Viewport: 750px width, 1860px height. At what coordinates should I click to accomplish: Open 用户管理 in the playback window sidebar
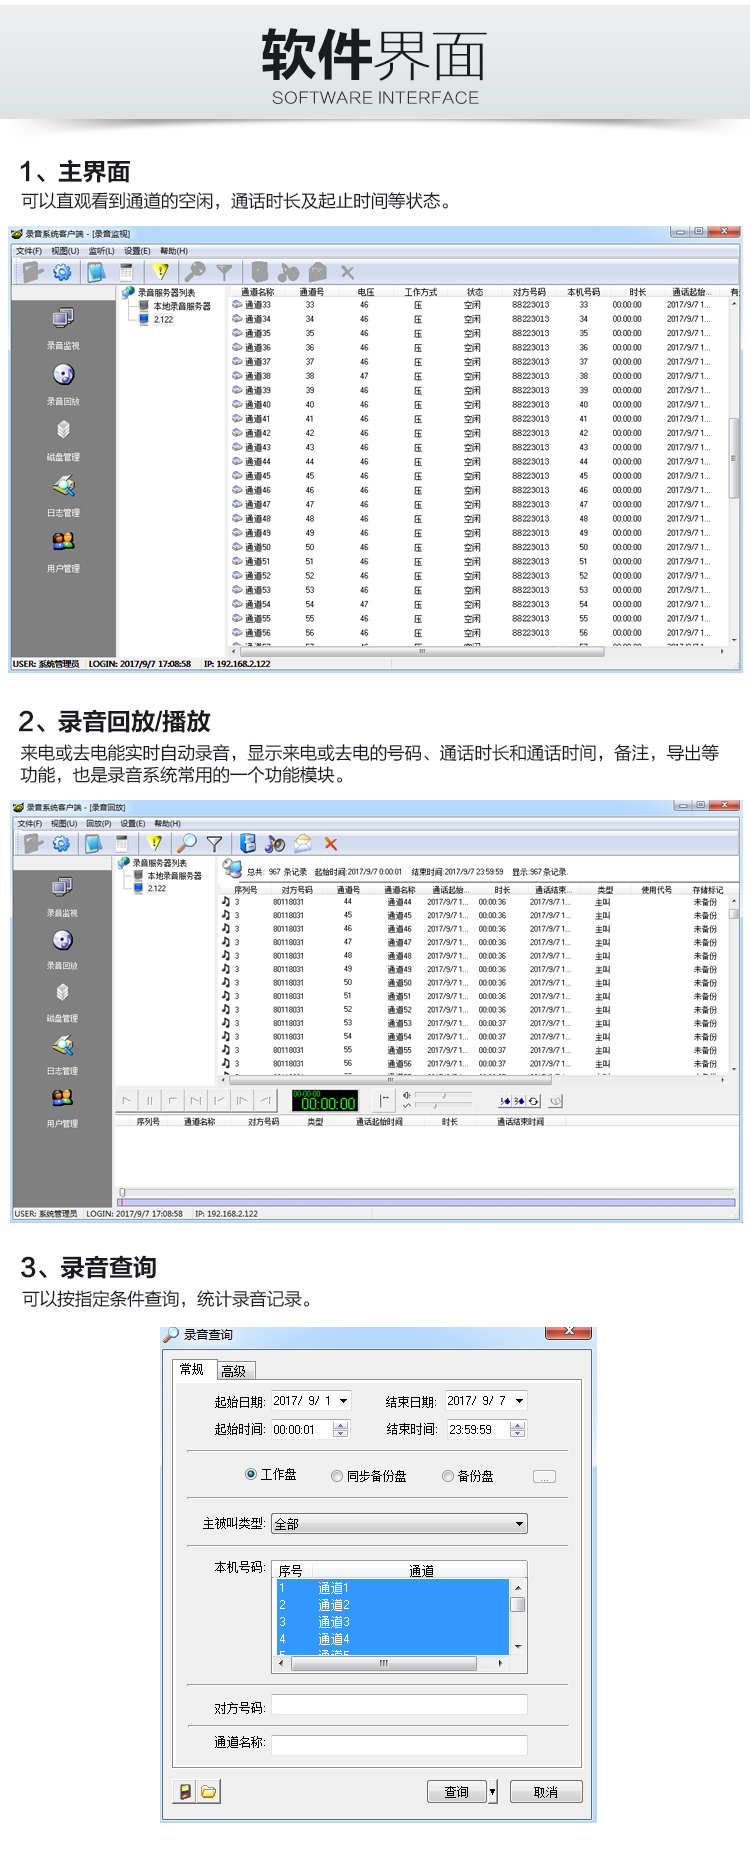pos(62,1107)
